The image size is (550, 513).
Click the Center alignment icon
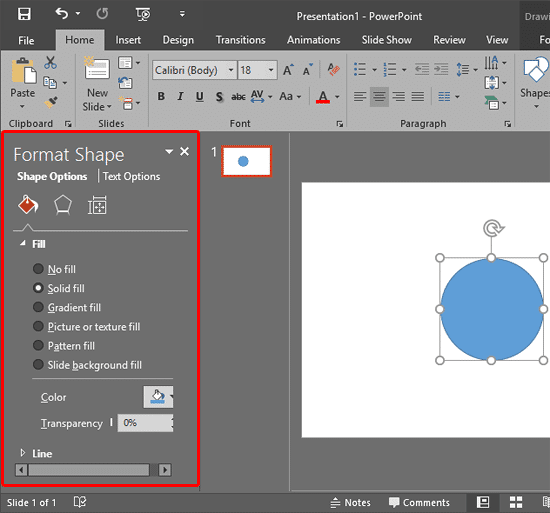coord(379,96)
